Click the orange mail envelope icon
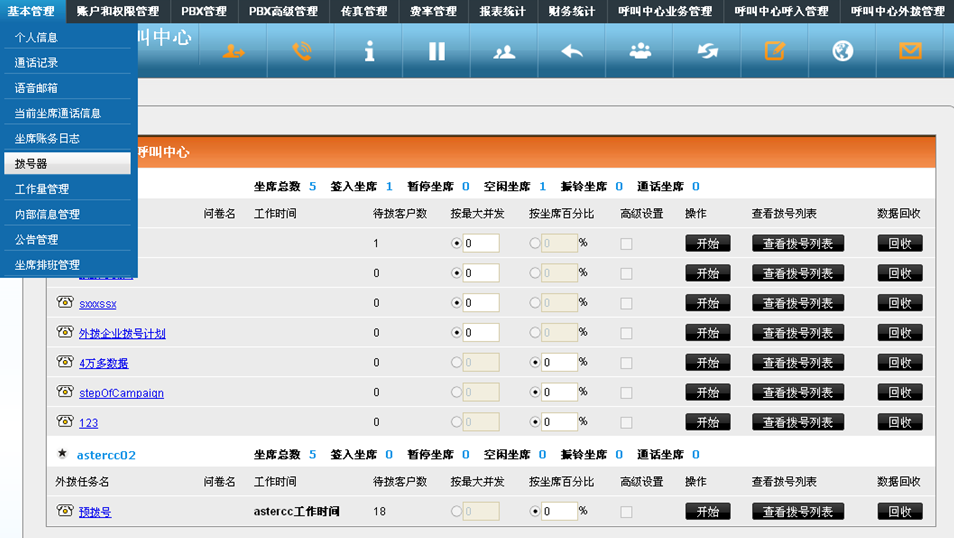Image resolution: width=954 pixels, height=538 pixels. 910,51
